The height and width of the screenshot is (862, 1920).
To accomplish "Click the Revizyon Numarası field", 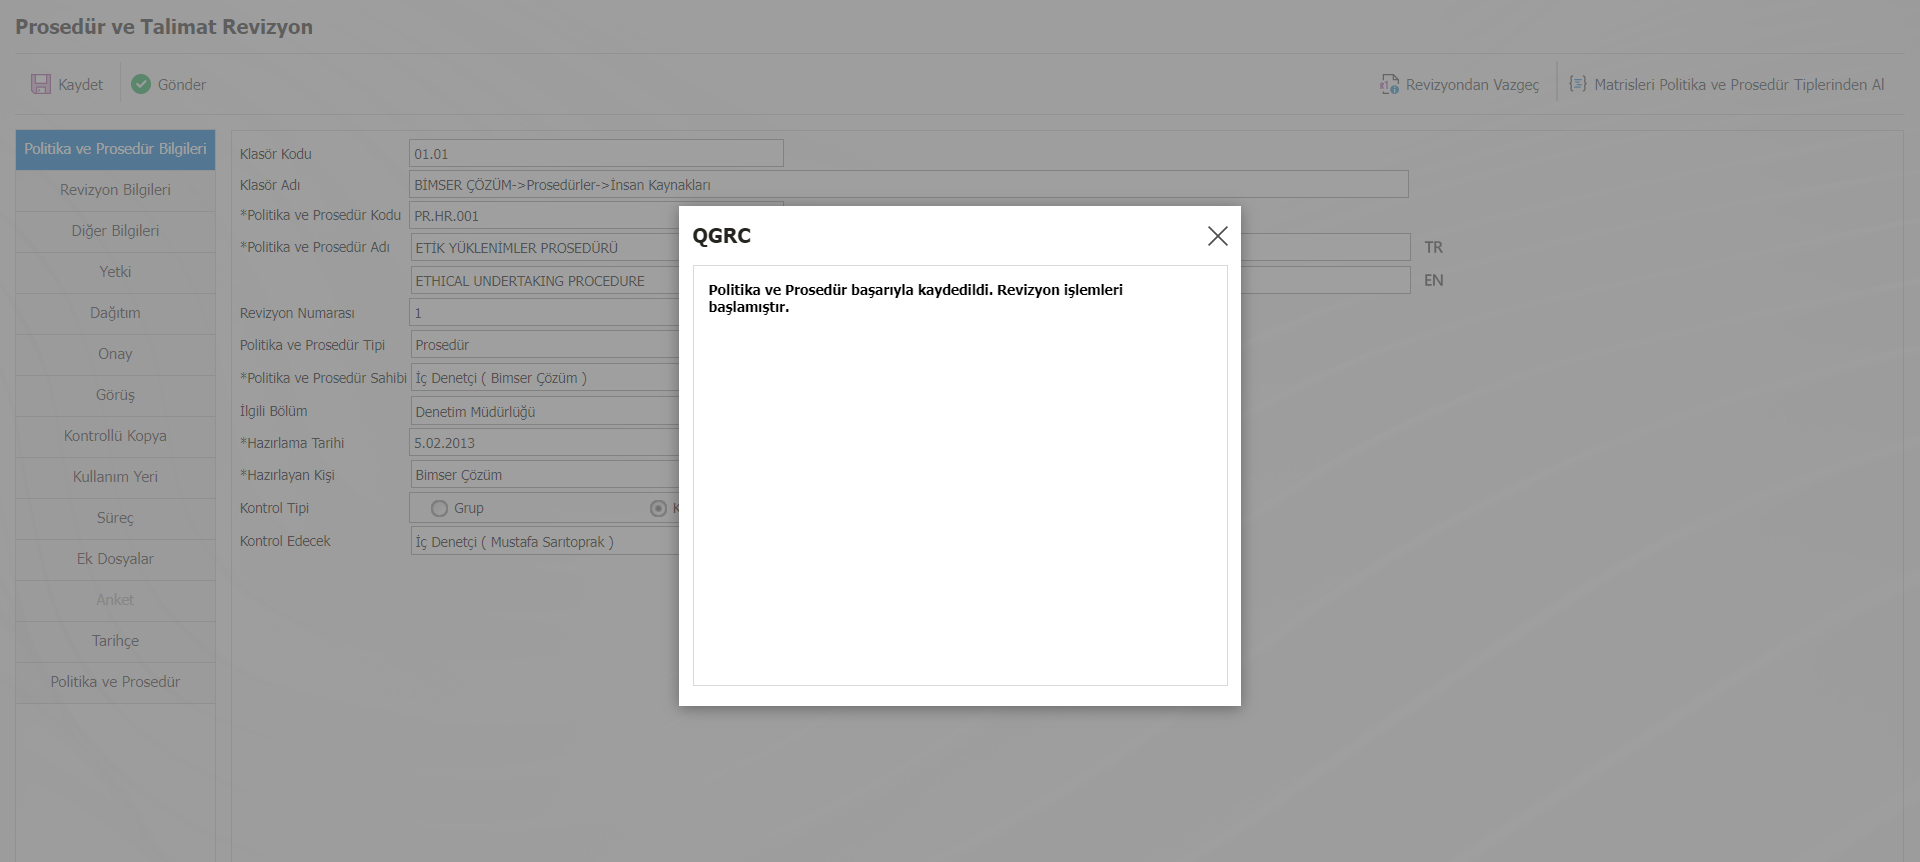I will click(544, 313).
